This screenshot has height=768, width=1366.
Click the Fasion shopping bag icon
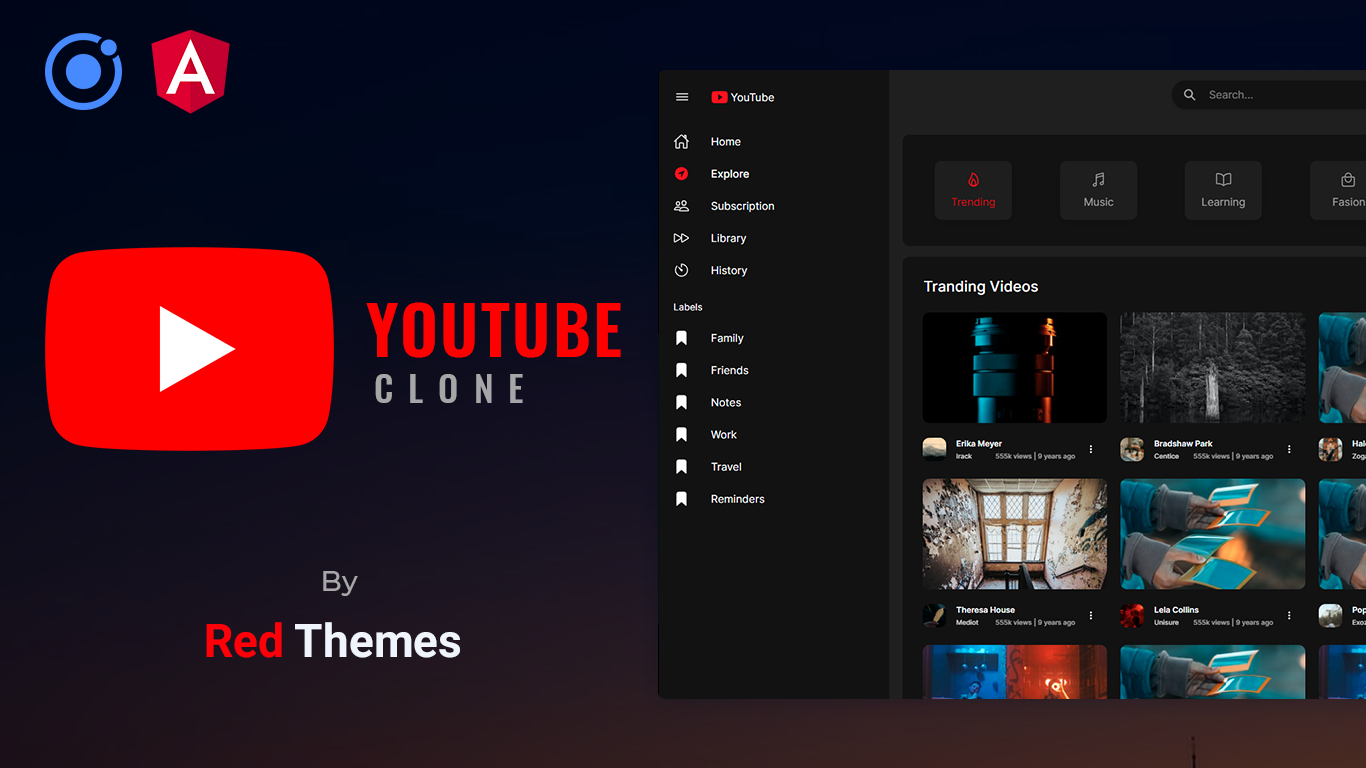point(1348,180)
